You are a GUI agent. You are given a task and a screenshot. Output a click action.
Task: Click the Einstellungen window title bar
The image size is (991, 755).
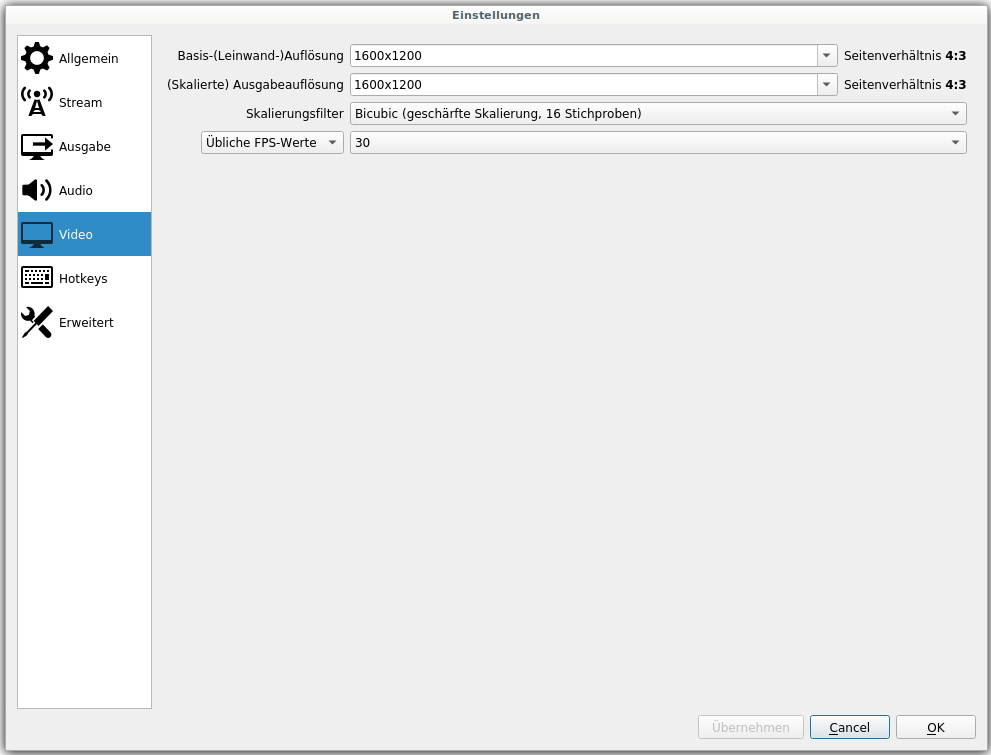point(495,15)
